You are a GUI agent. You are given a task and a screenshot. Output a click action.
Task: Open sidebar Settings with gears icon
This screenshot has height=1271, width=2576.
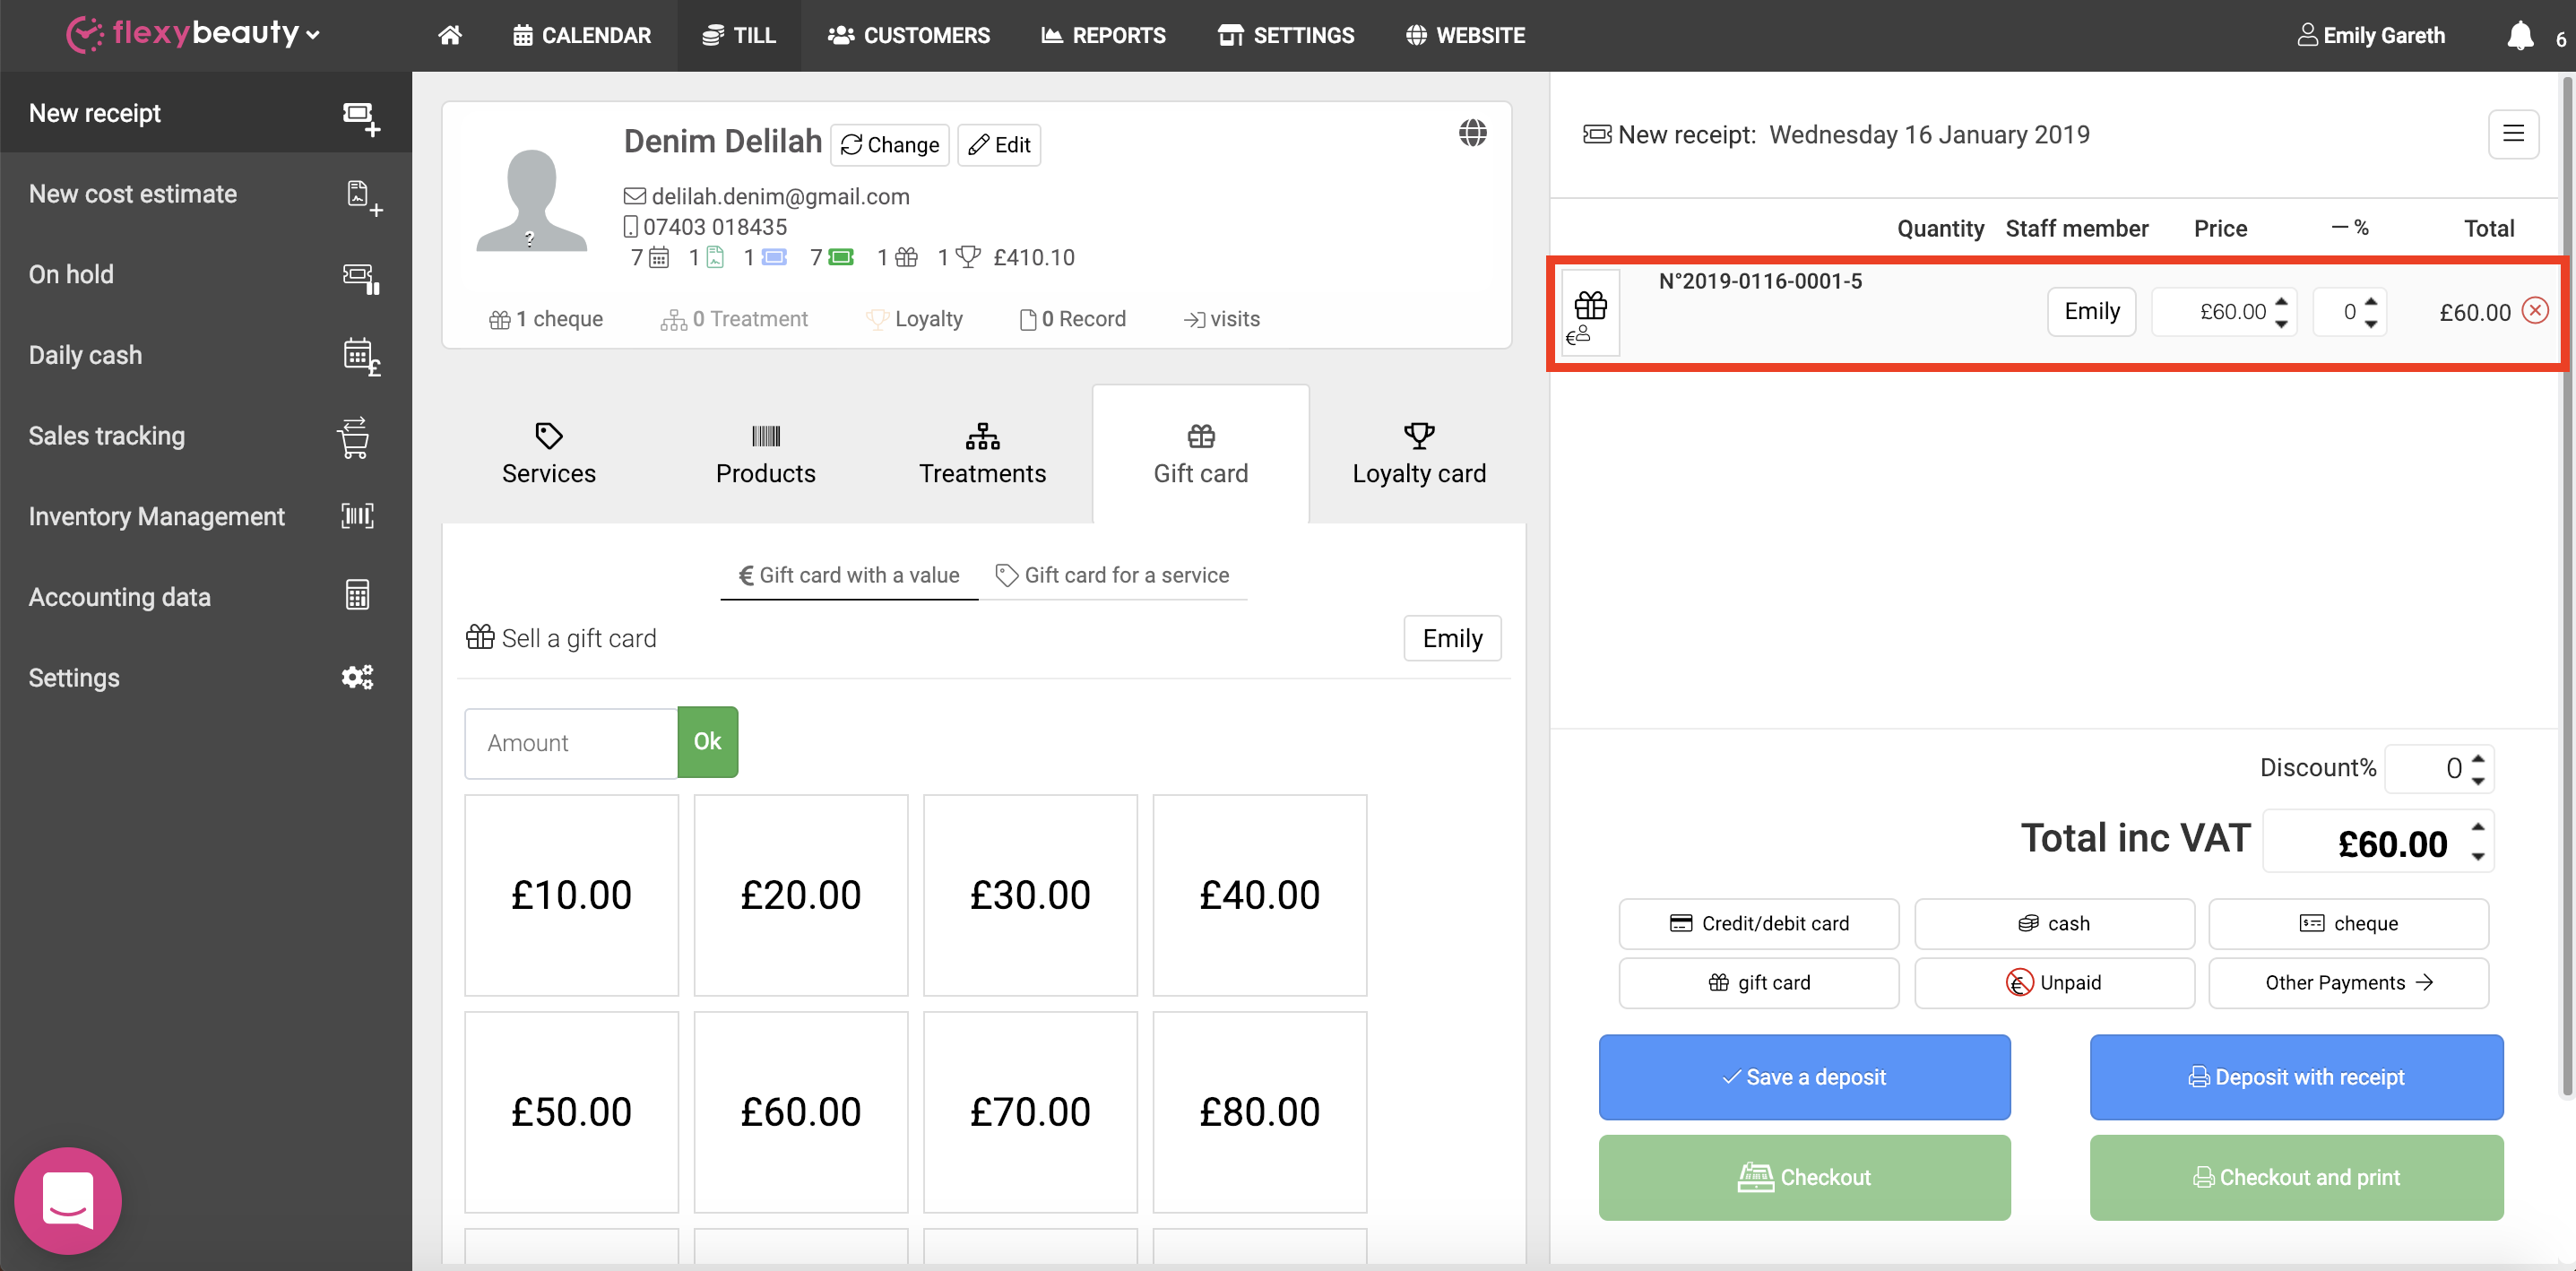[x=206, y=678]
